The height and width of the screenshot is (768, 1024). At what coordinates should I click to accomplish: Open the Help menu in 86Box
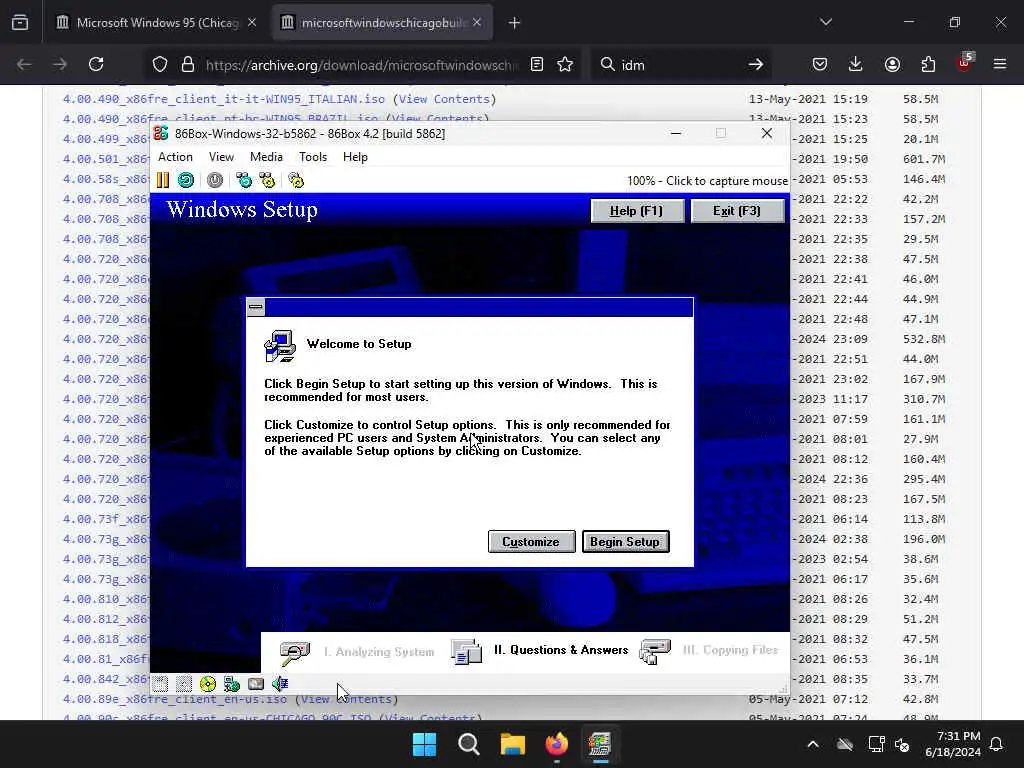point(355,157)
